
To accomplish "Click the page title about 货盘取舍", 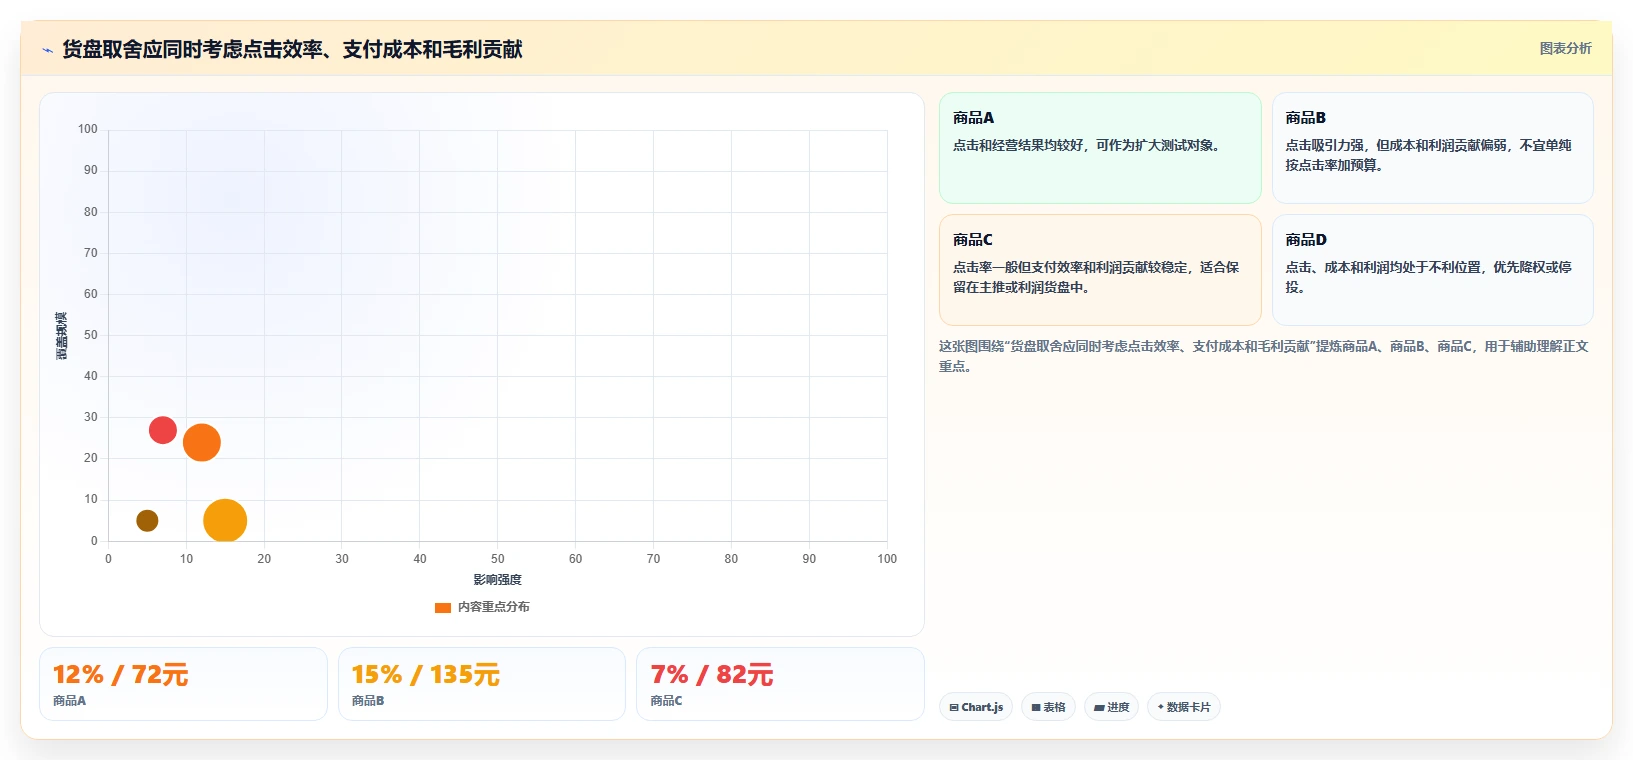I will tap(292, 49).
